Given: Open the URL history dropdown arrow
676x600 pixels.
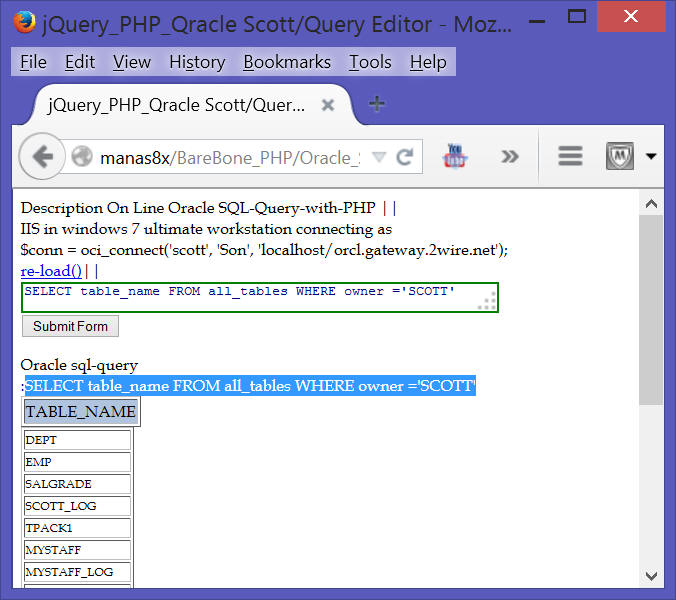Looking at the screenshot, I should tap(379, 157).
